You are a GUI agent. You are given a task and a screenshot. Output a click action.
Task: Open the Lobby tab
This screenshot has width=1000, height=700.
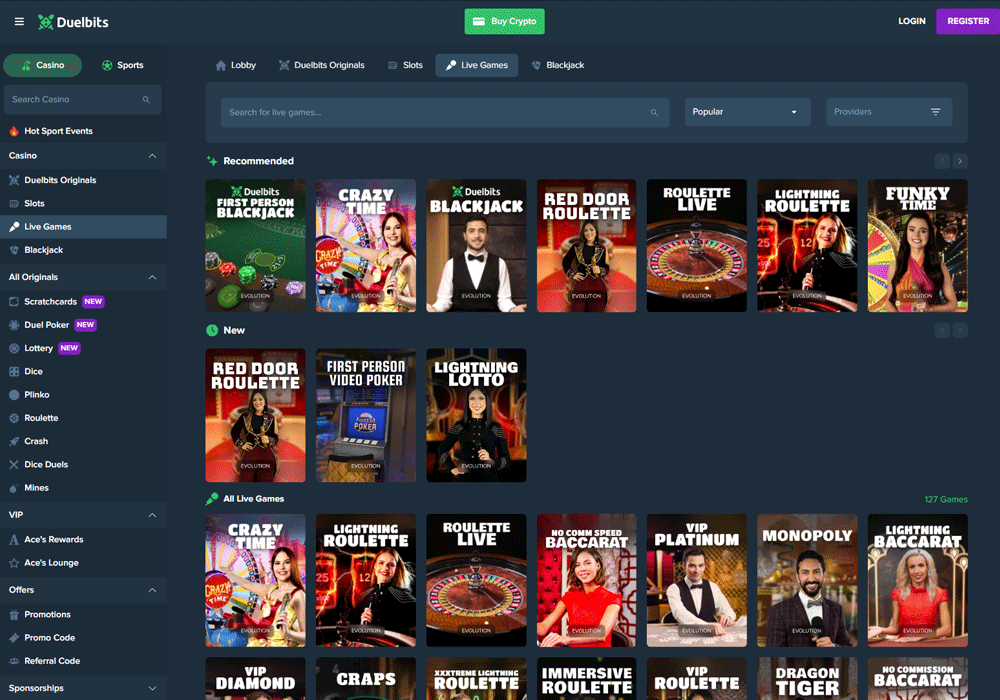click(x=235, y=65)
